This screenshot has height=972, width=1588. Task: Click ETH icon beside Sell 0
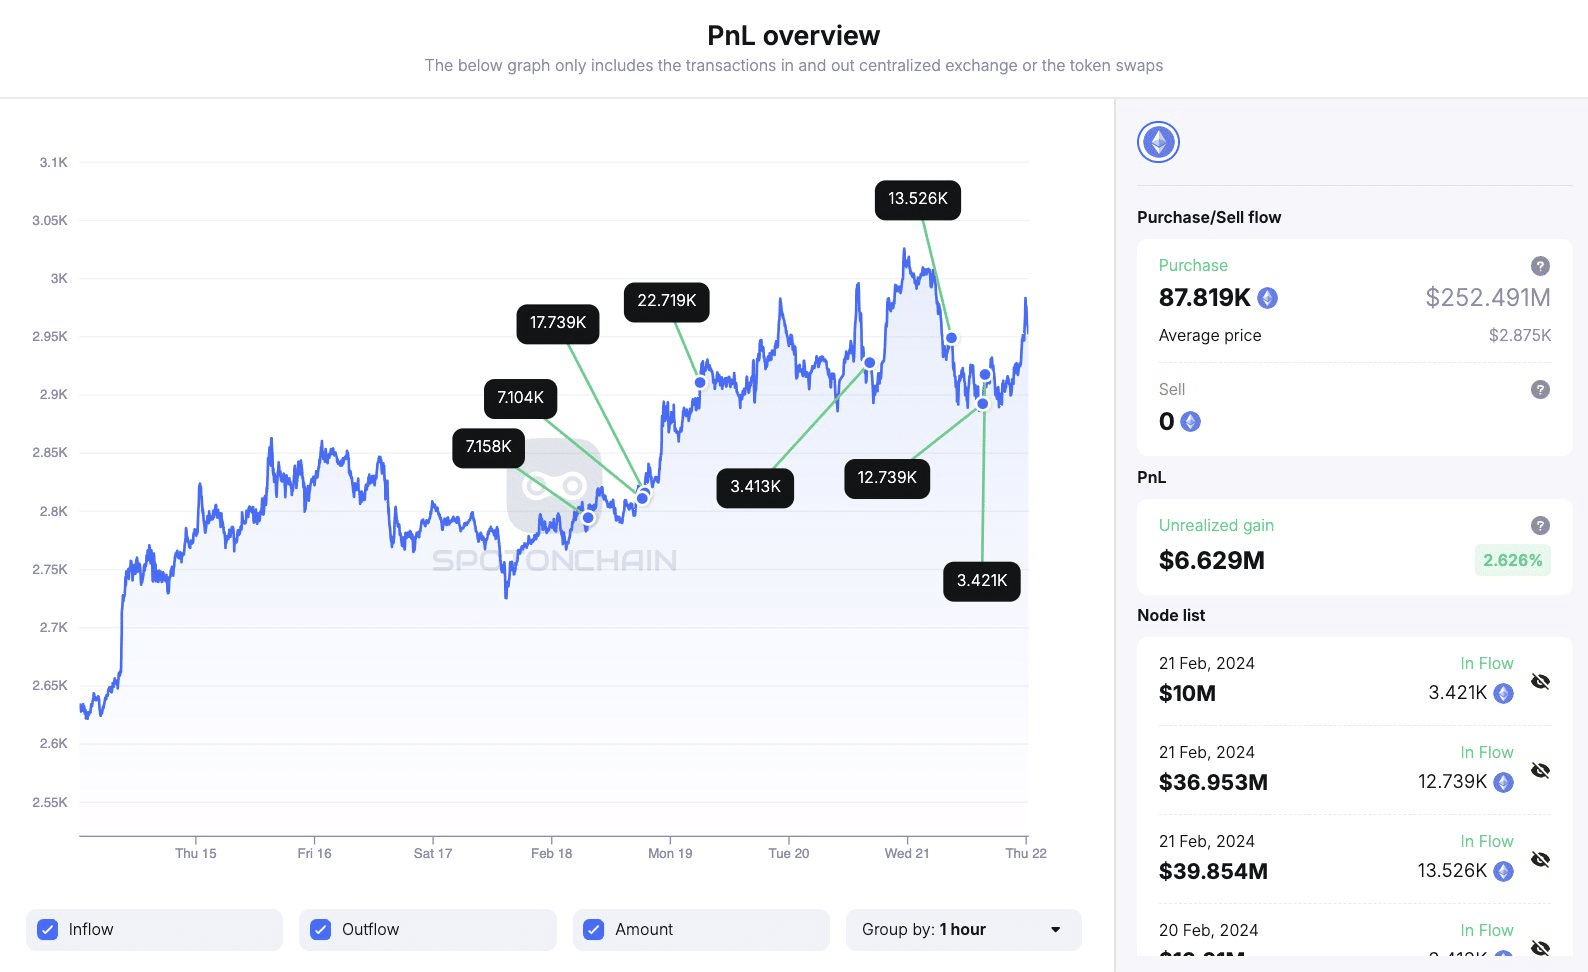tap(1190, 422)
